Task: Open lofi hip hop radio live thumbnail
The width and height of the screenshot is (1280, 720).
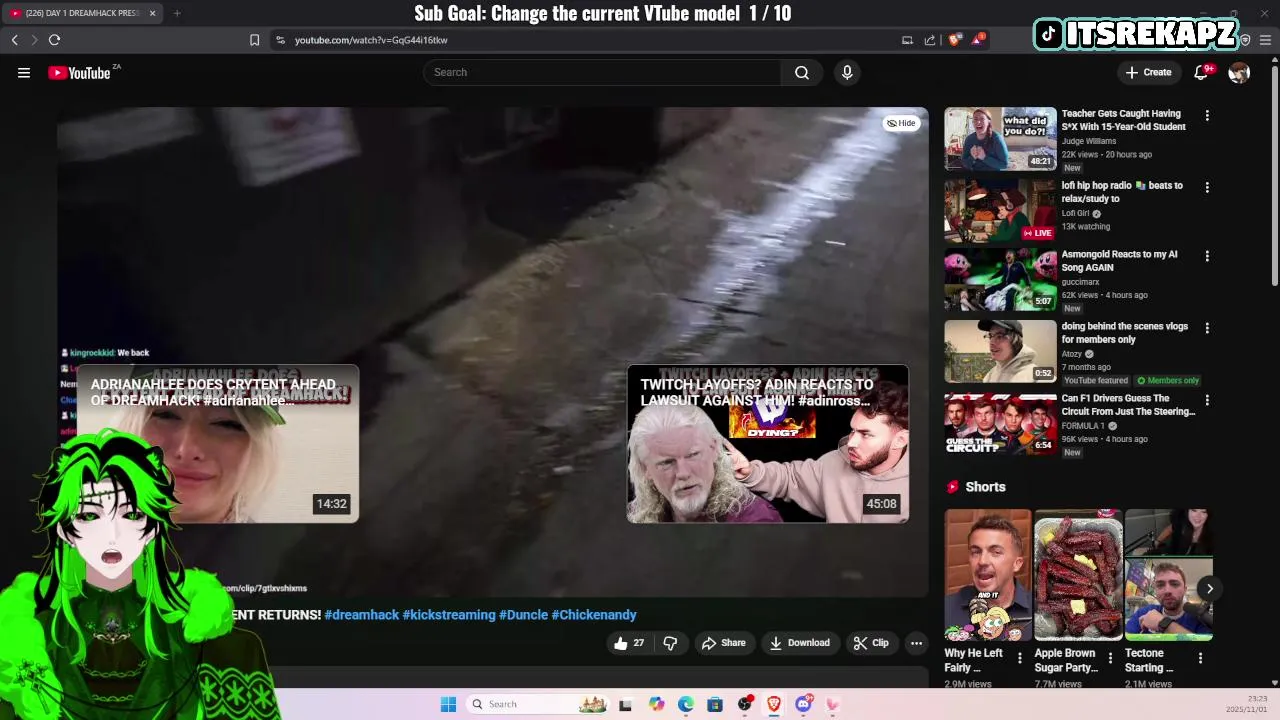Action: (x=1000, y=210)
